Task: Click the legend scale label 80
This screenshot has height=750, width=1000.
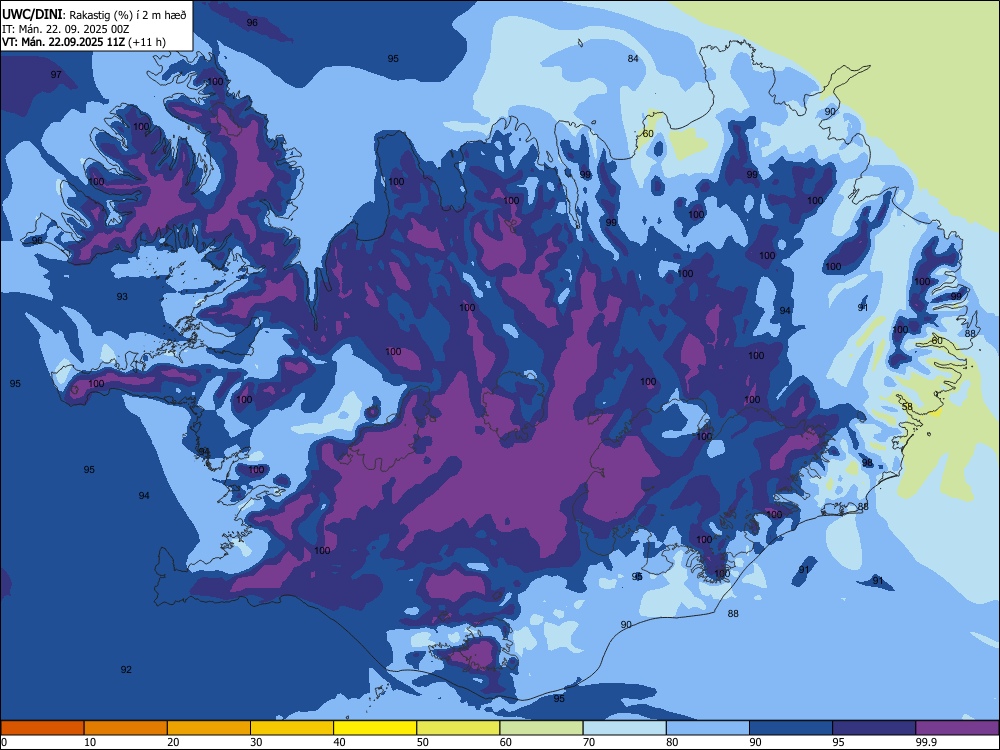Action: (672, 742)
